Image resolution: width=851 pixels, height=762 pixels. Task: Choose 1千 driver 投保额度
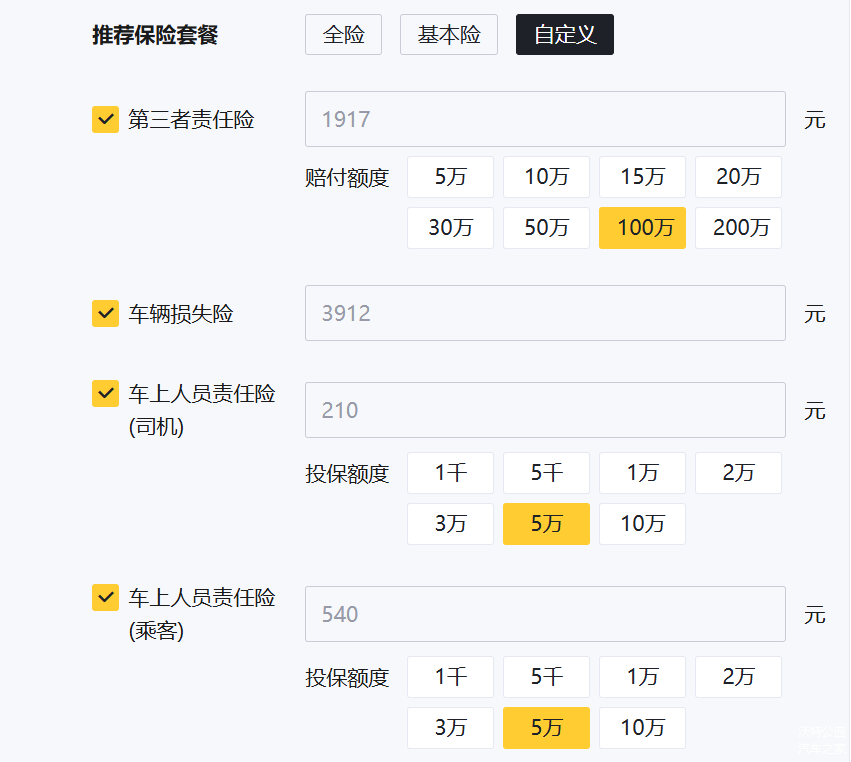click(x=450, y=473)
